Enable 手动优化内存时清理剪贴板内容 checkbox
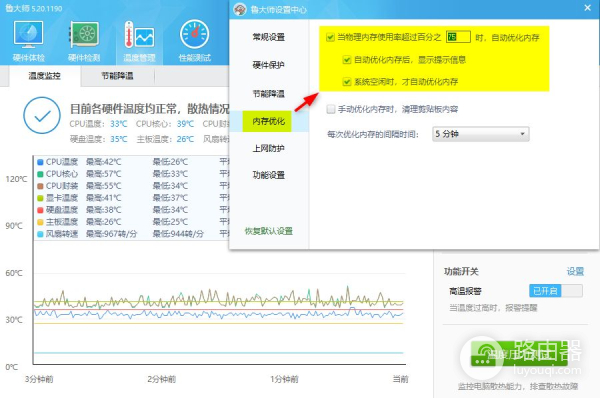600x398 pixels. [331, 109]
